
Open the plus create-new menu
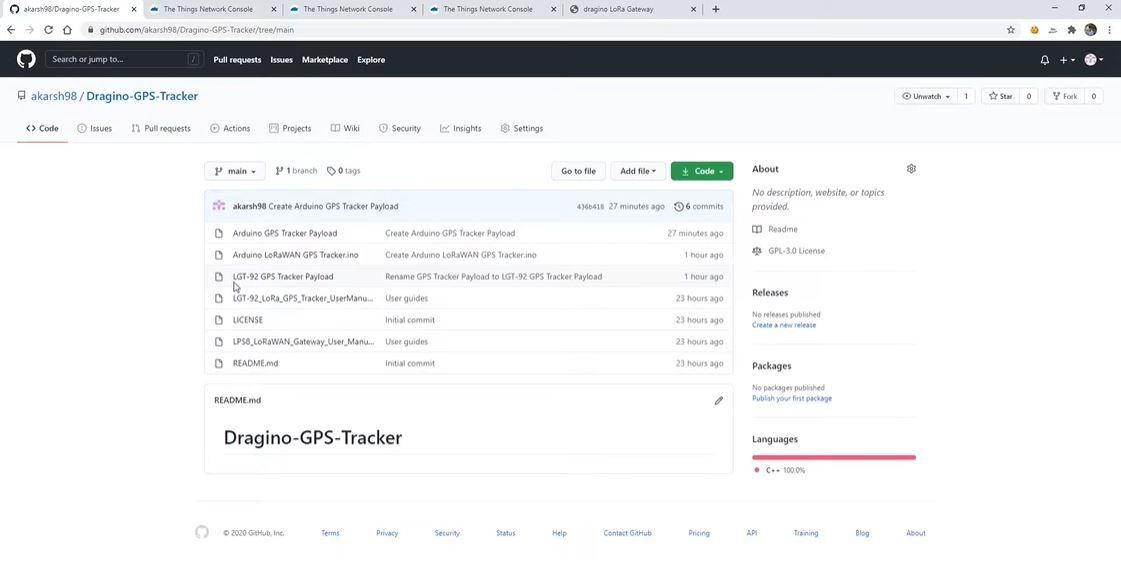1067,60
